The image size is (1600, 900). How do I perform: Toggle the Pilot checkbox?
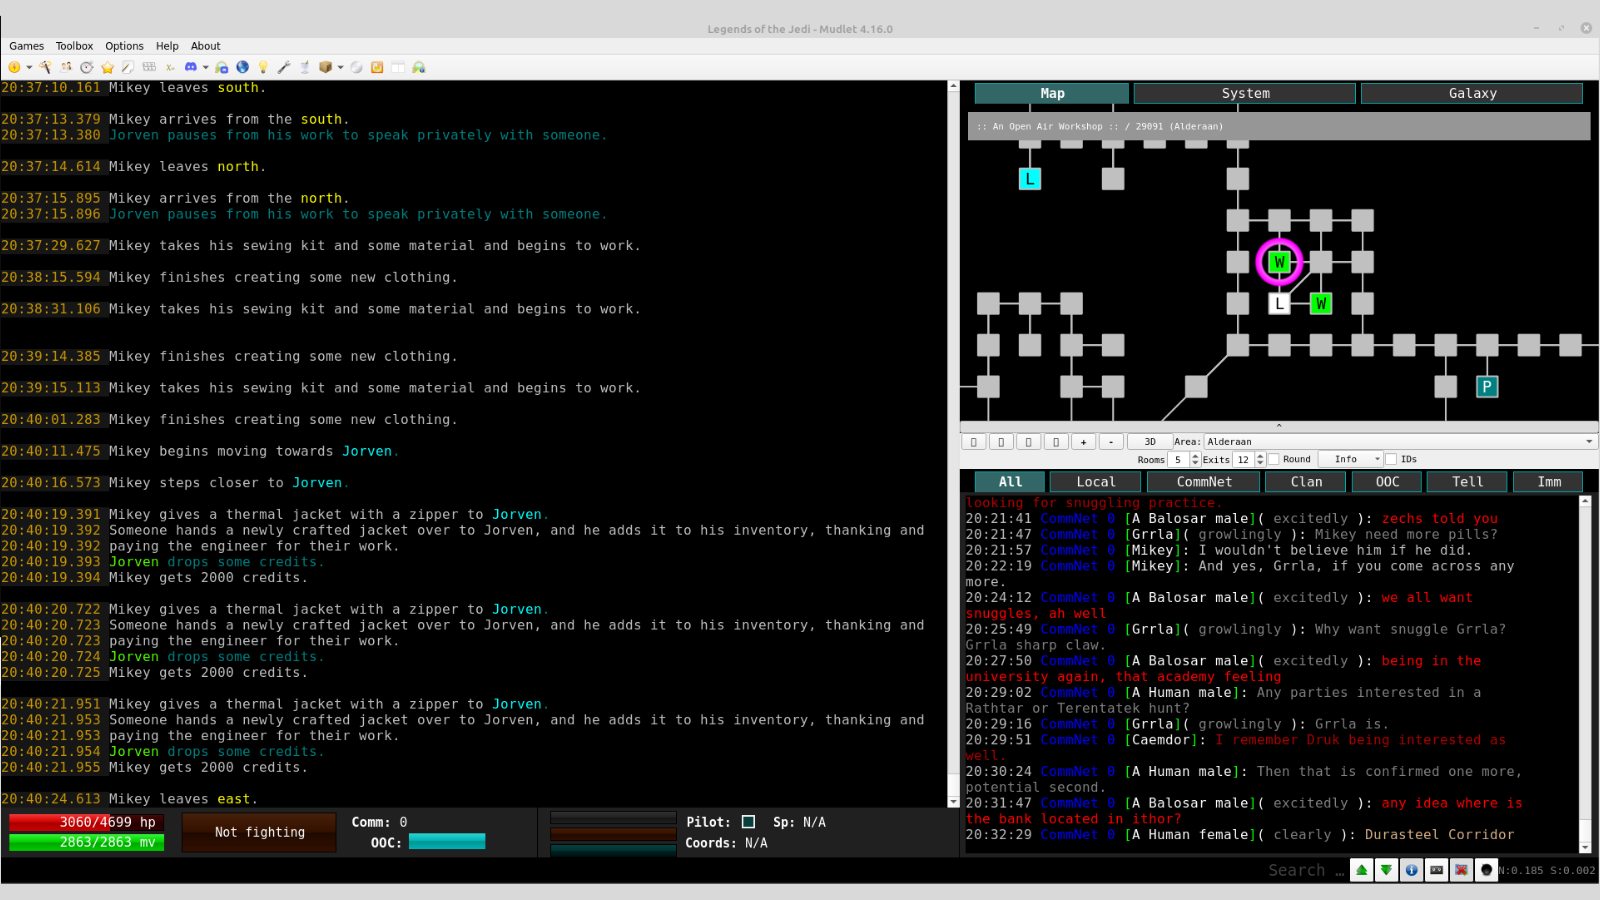[x=748, y=822]
